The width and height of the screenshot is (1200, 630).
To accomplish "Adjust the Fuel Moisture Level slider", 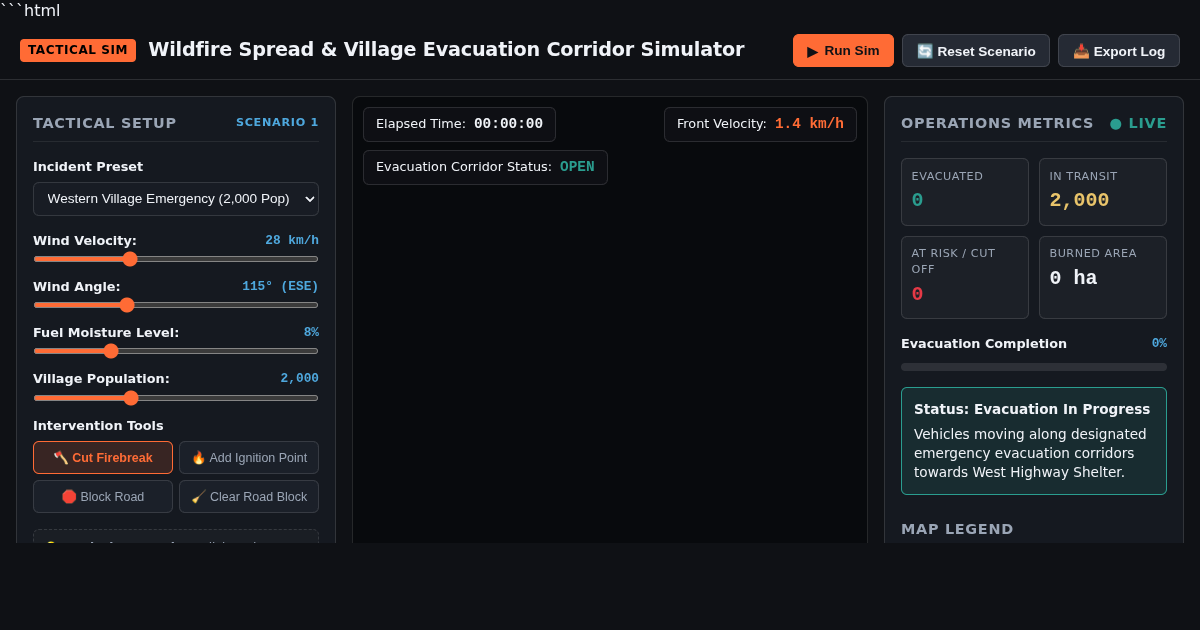I will [x=176, y=351].
